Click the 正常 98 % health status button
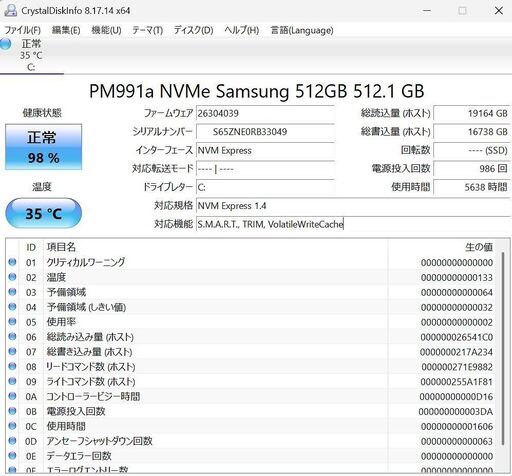This screenshot has width=512, height=476. (x=43, y=147)
